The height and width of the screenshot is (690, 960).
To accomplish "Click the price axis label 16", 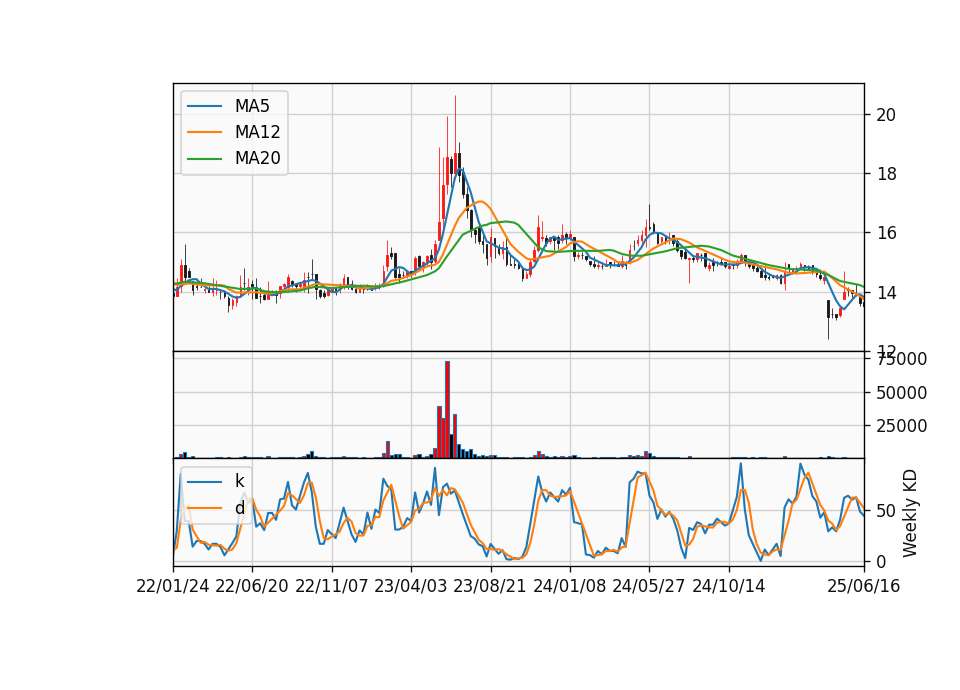I will 886,233.
